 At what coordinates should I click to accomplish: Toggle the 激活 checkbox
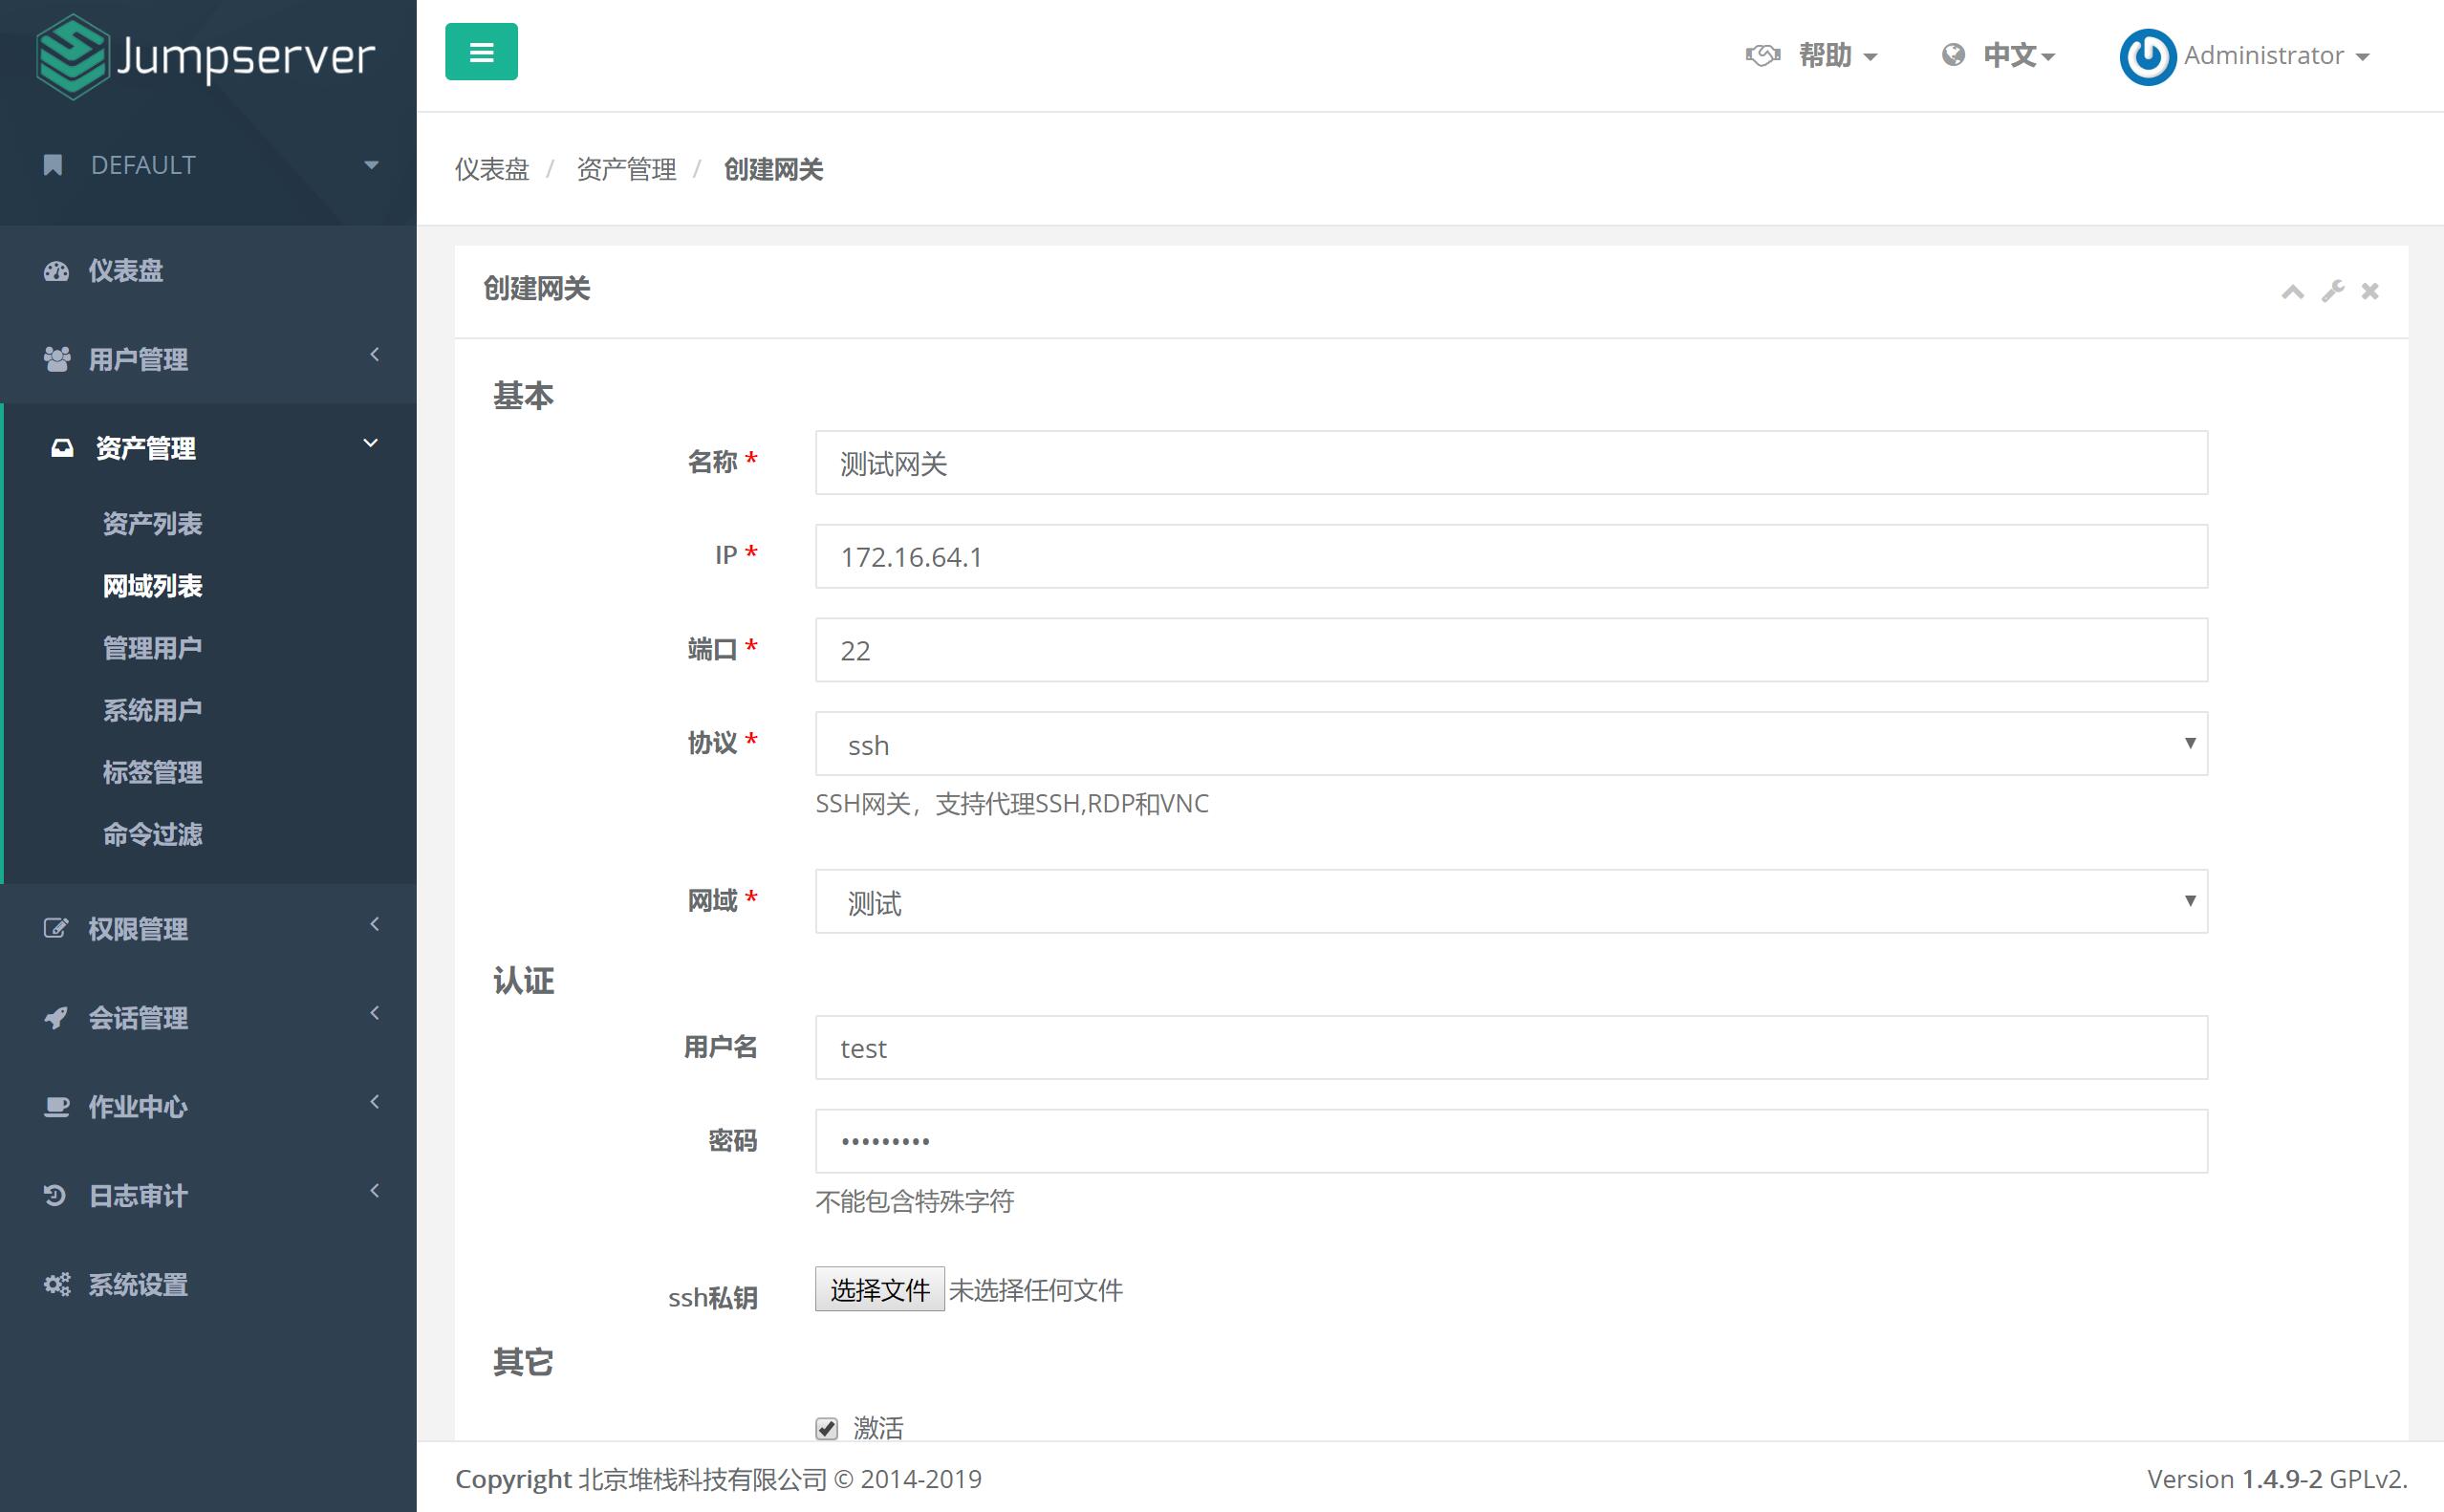pyautogui.click(x=826, y=1428)
